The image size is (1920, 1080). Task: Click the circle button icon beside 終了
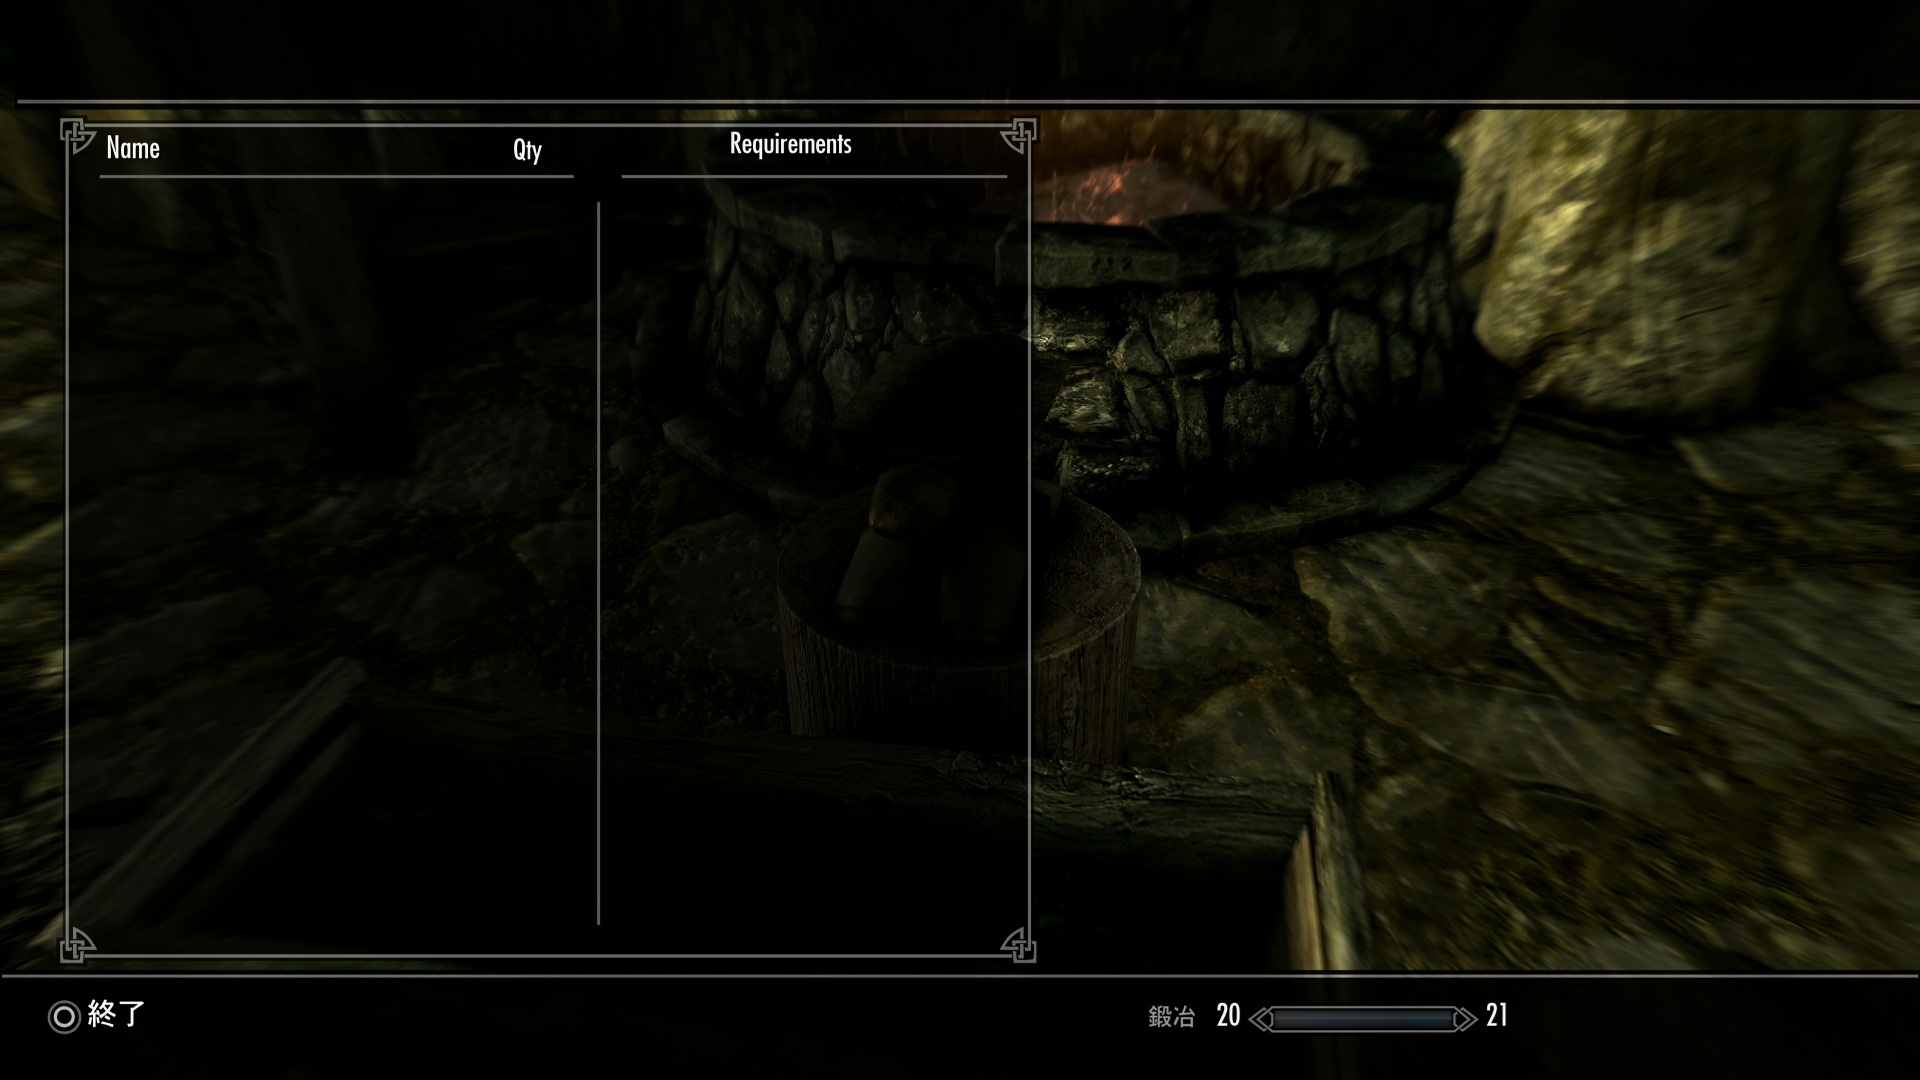point(64,1017)
